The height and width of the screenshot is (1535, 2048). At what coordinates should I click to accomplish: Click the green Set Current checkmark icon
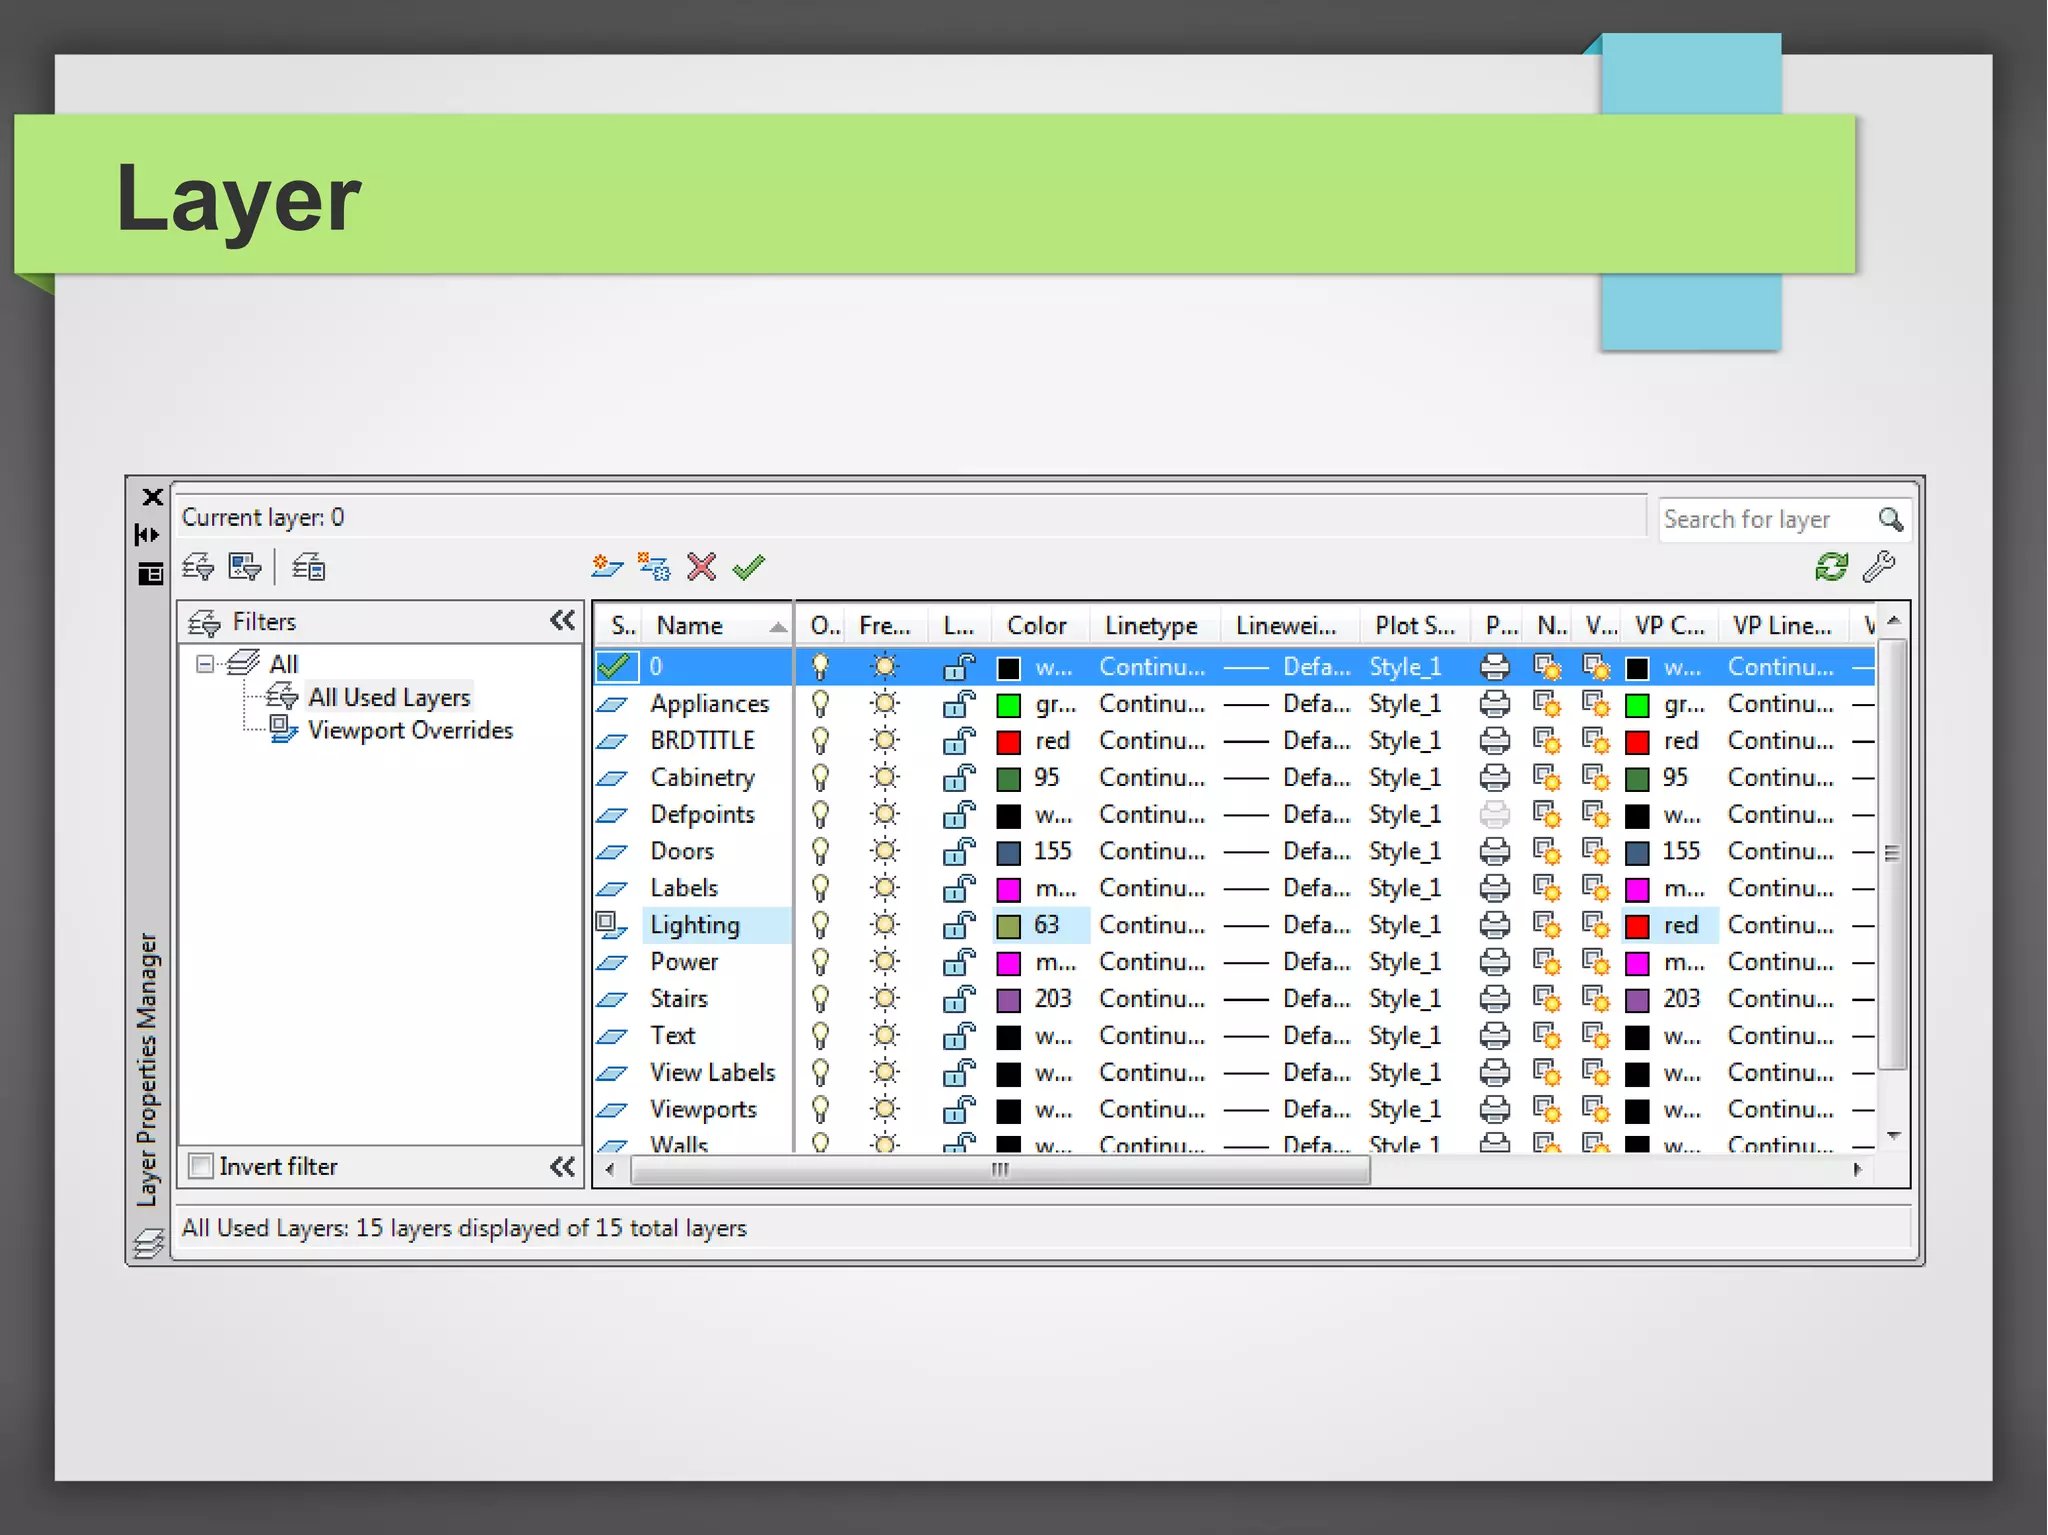point(748,567)
